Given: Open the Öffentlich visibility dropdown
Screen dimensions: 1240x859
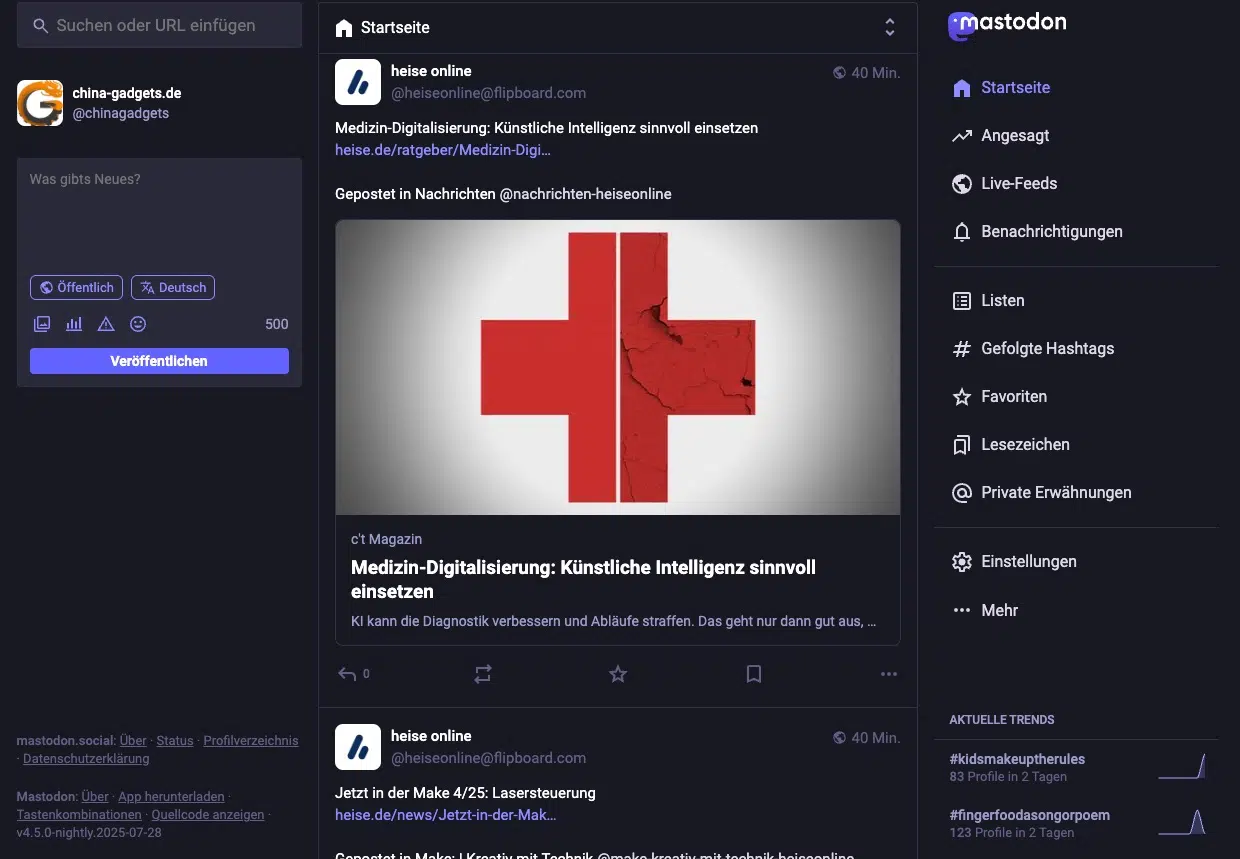Looking at the screenshot, I should [x=76, y=288].
